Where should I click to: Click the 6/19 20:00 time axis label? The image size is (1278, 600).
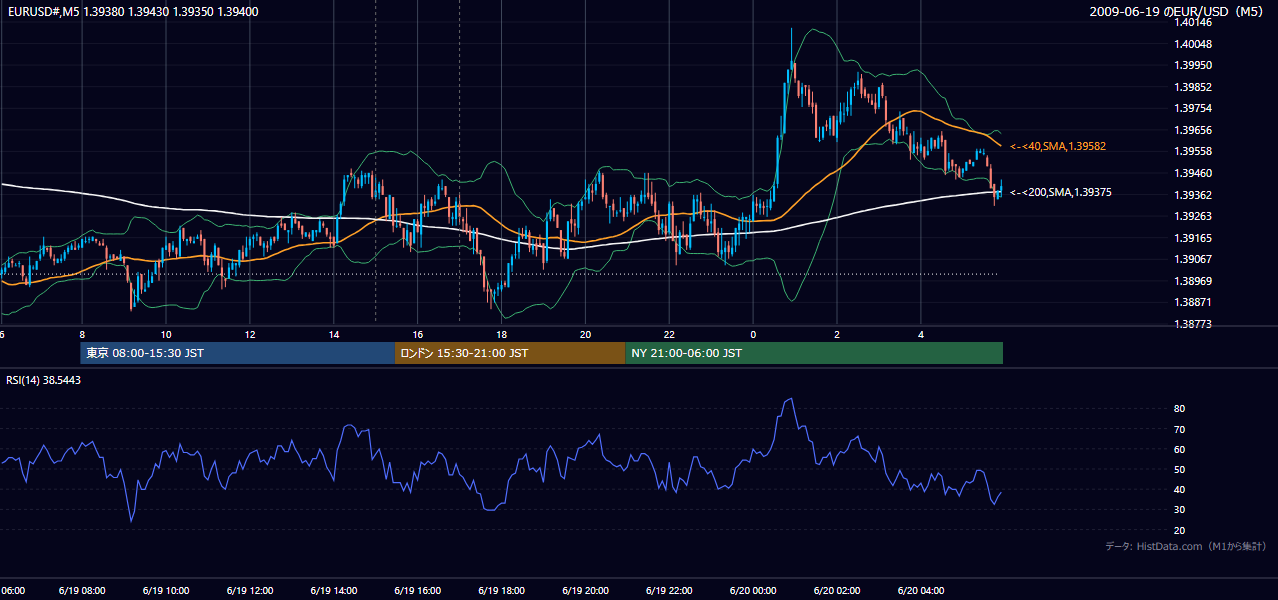pos(585,591)
